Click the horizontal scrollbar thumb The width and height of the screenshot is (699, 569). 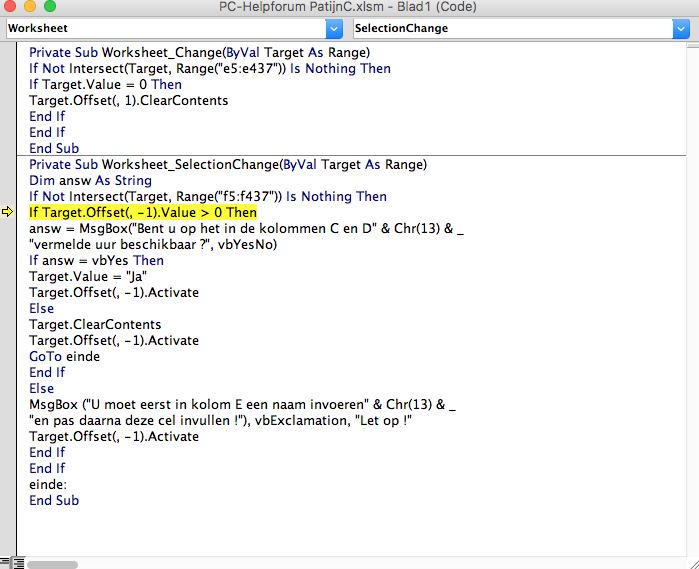click(x=52, y=565)
